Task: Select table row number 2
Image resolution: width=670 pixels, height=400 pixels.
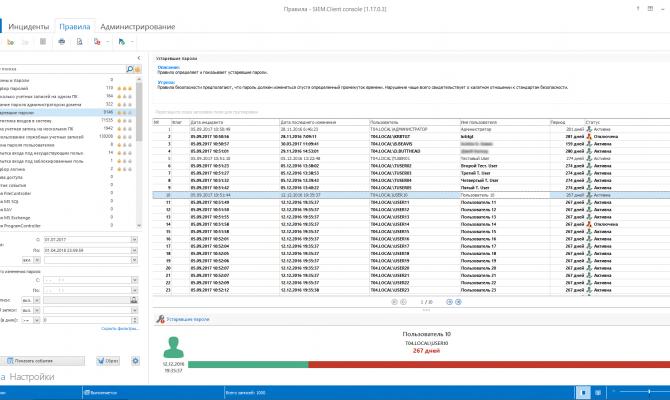Action: (411, 137)
